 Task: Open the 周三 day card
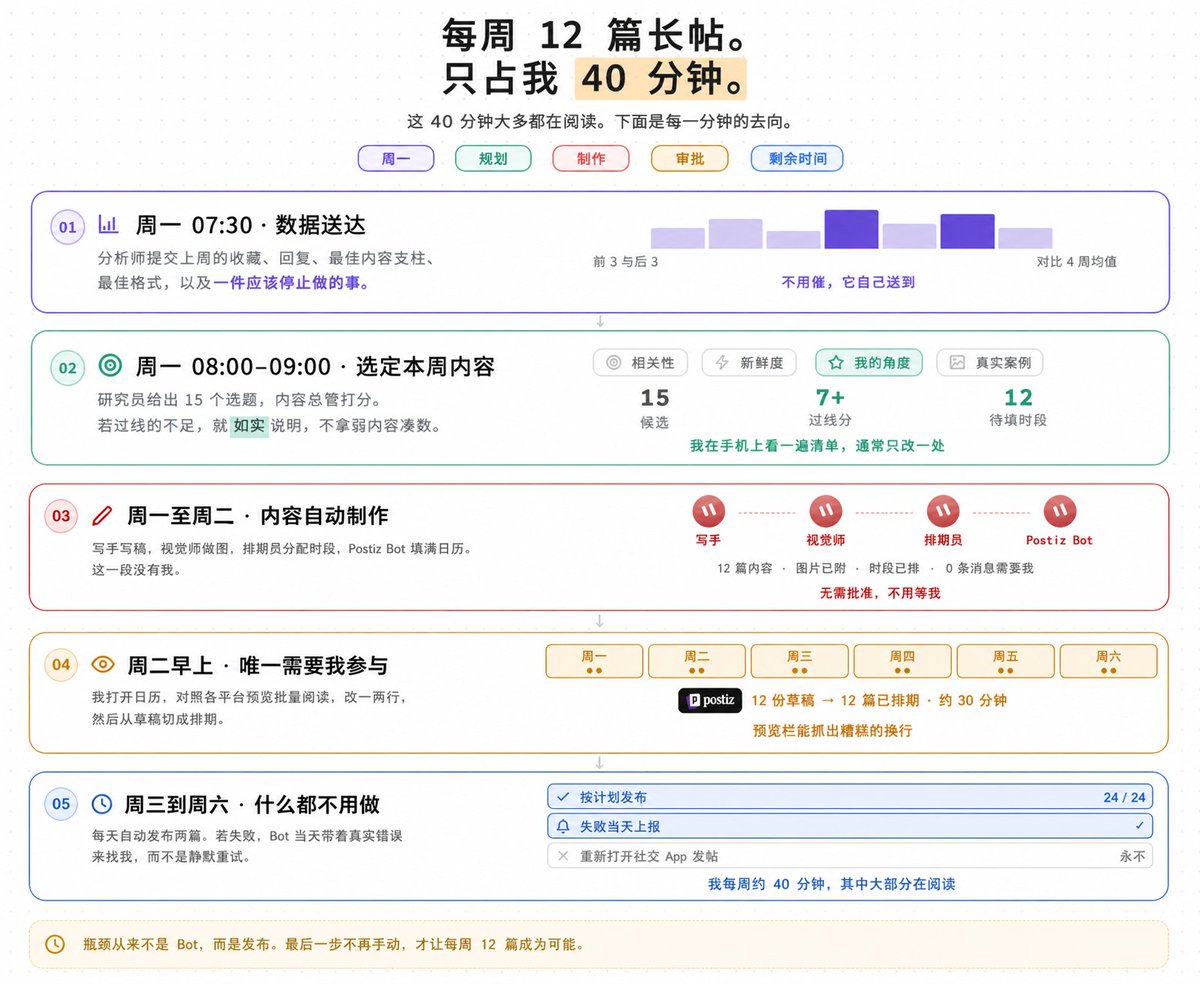[x=800, y=661]
